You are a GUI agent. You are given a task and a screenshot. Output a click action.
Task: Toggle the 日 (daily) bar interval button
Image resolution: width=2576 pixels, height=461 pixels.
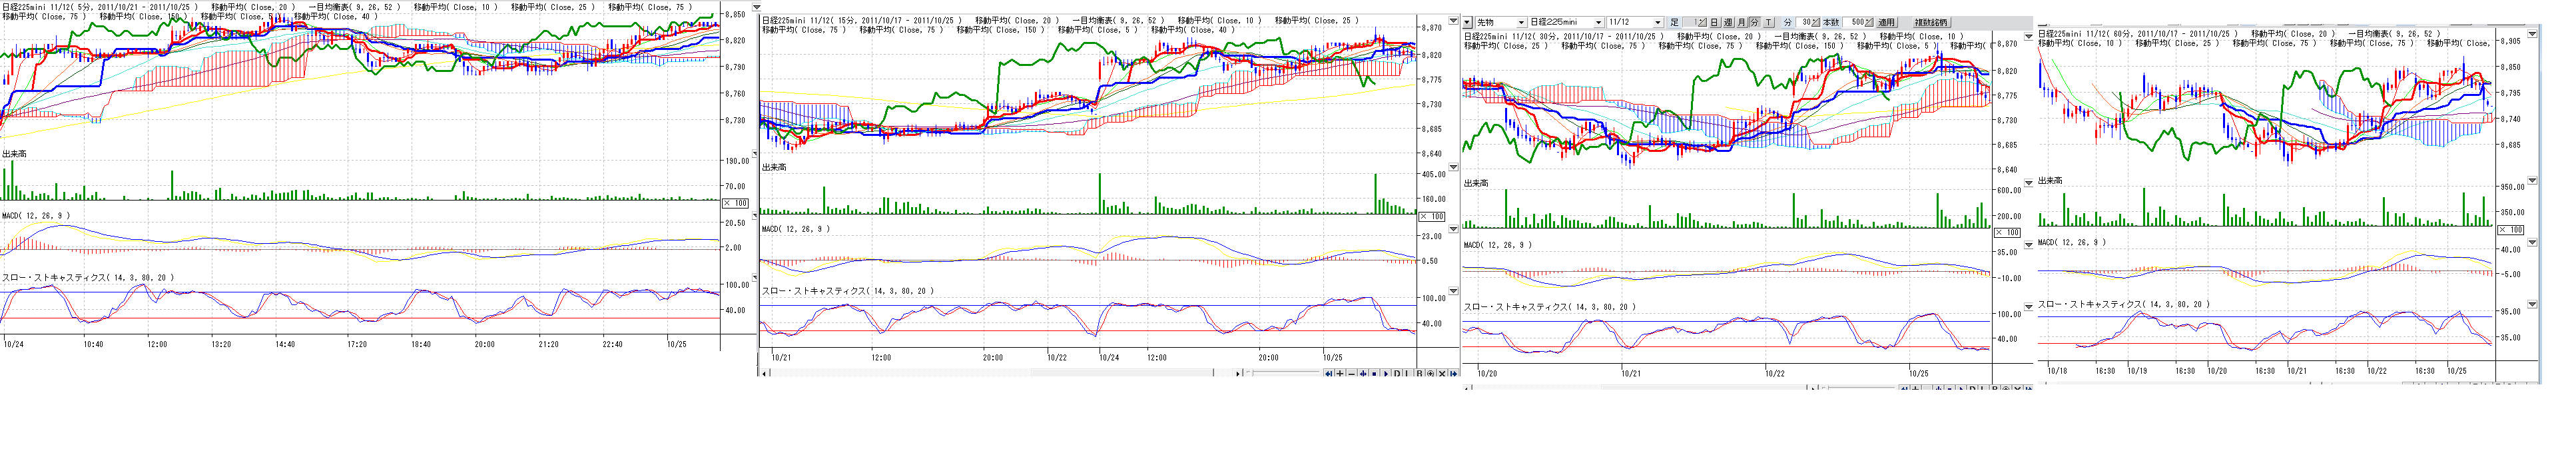point(1714,22)
